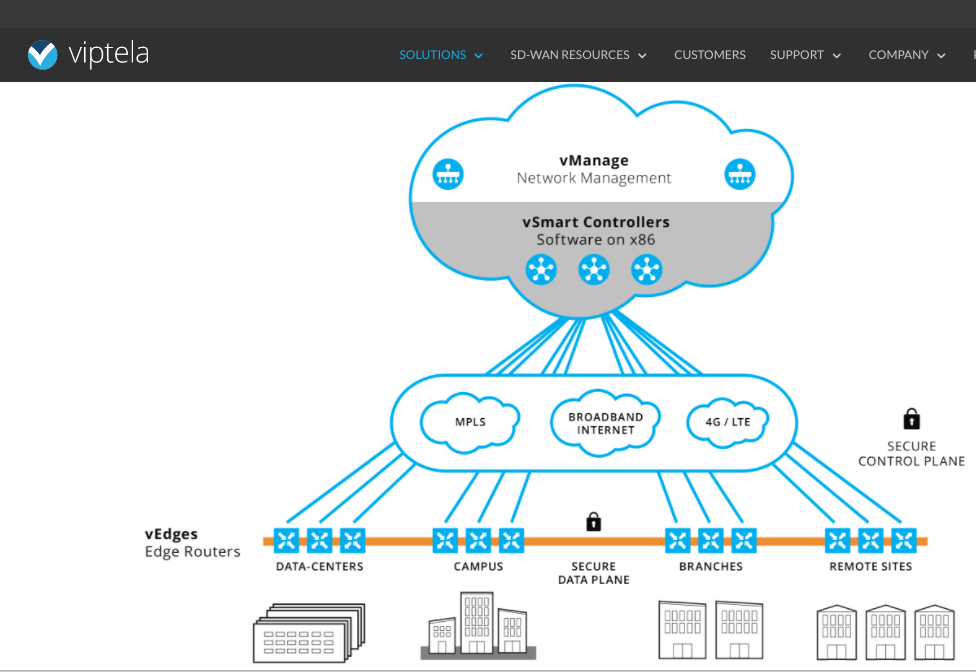
Task: Click the lock icon above Secure Data Plane
Action: coord(593,522)
